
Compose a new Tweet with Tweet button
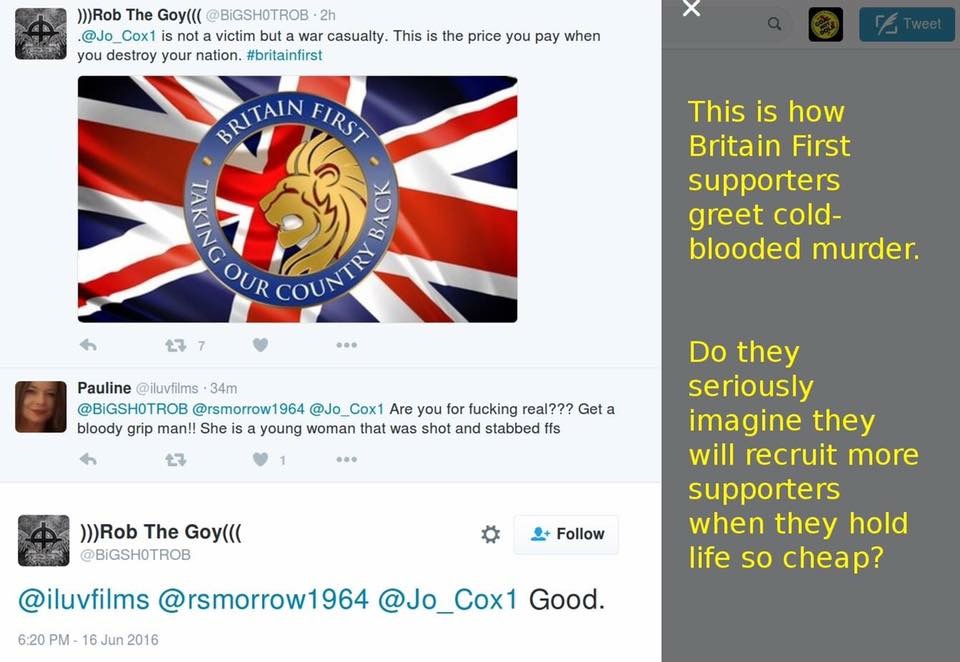[x=907, y=24]
